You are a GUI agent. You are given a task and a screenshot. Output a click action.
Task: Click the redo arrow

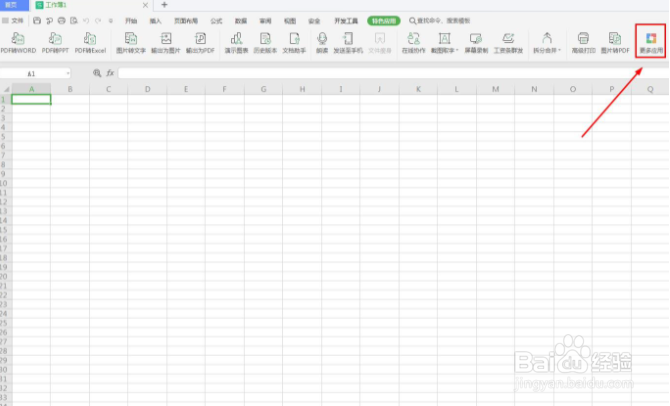point(98,21)
